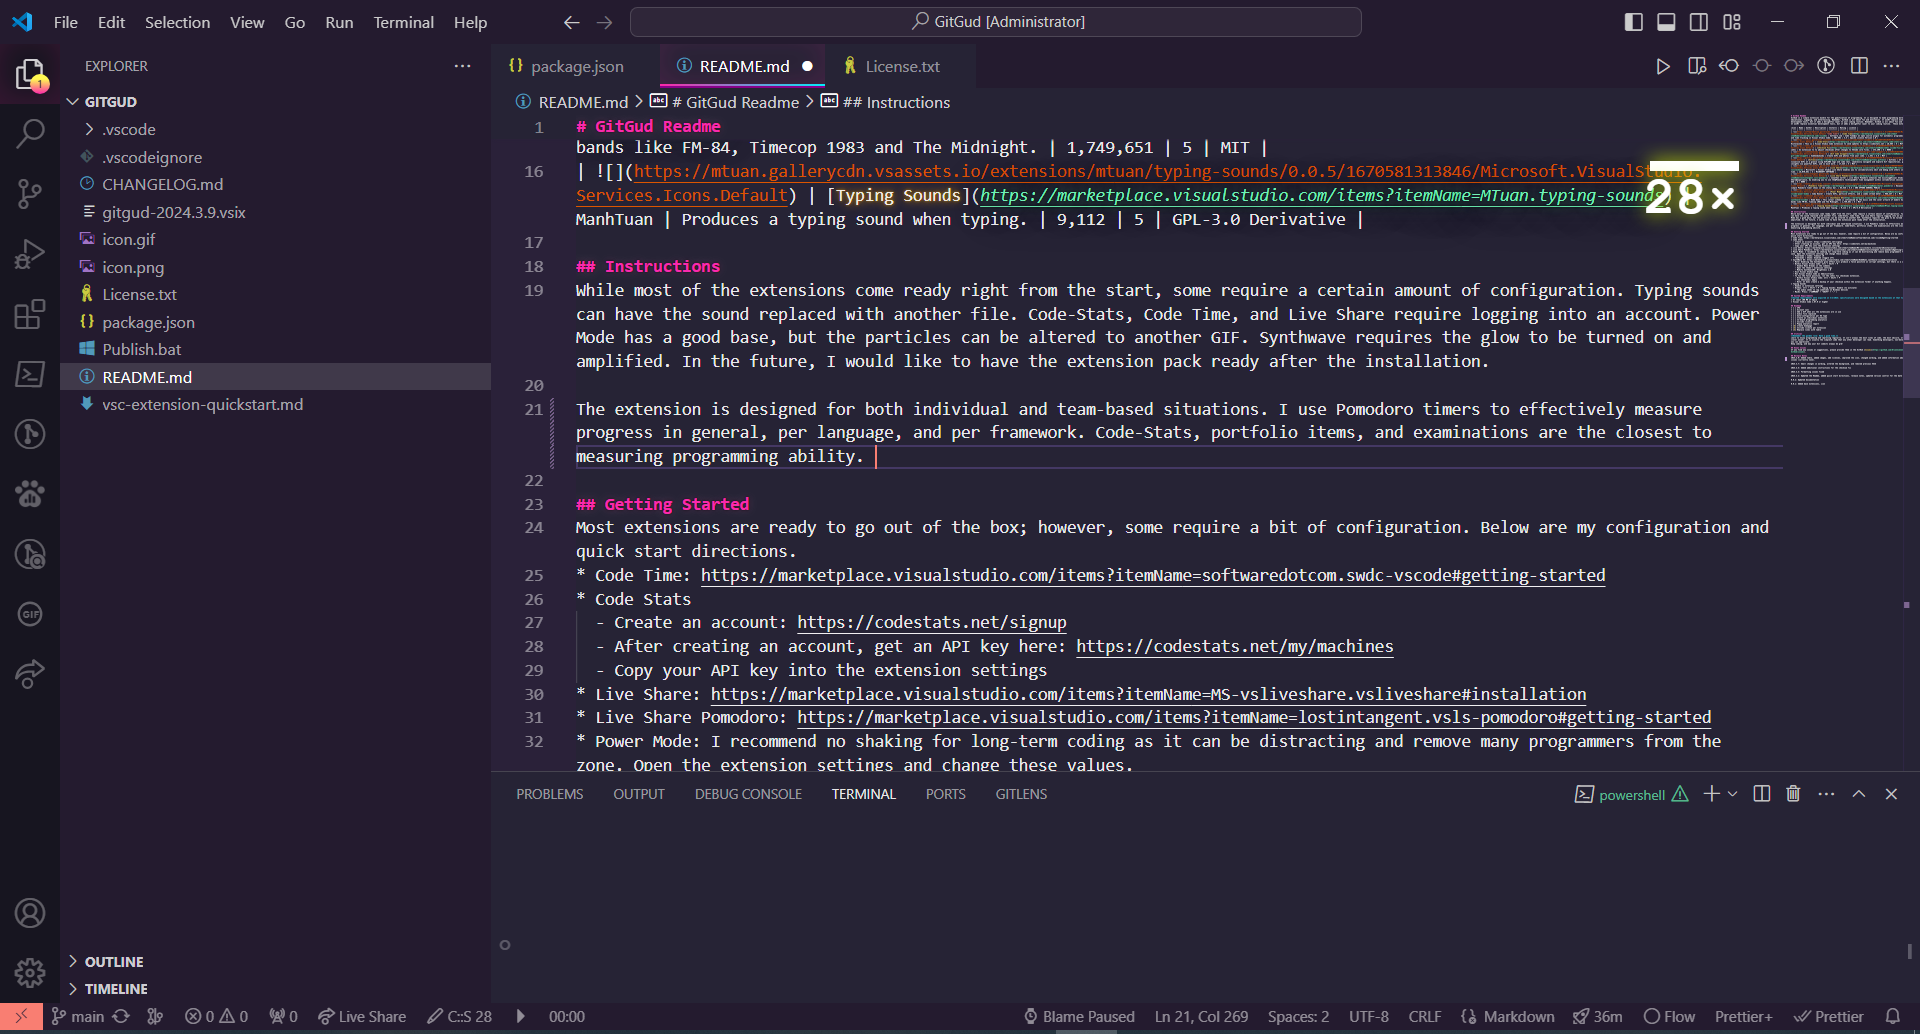Open the Selection menu
Viewport: 1920px width, 1034px height.
[177, 22]
